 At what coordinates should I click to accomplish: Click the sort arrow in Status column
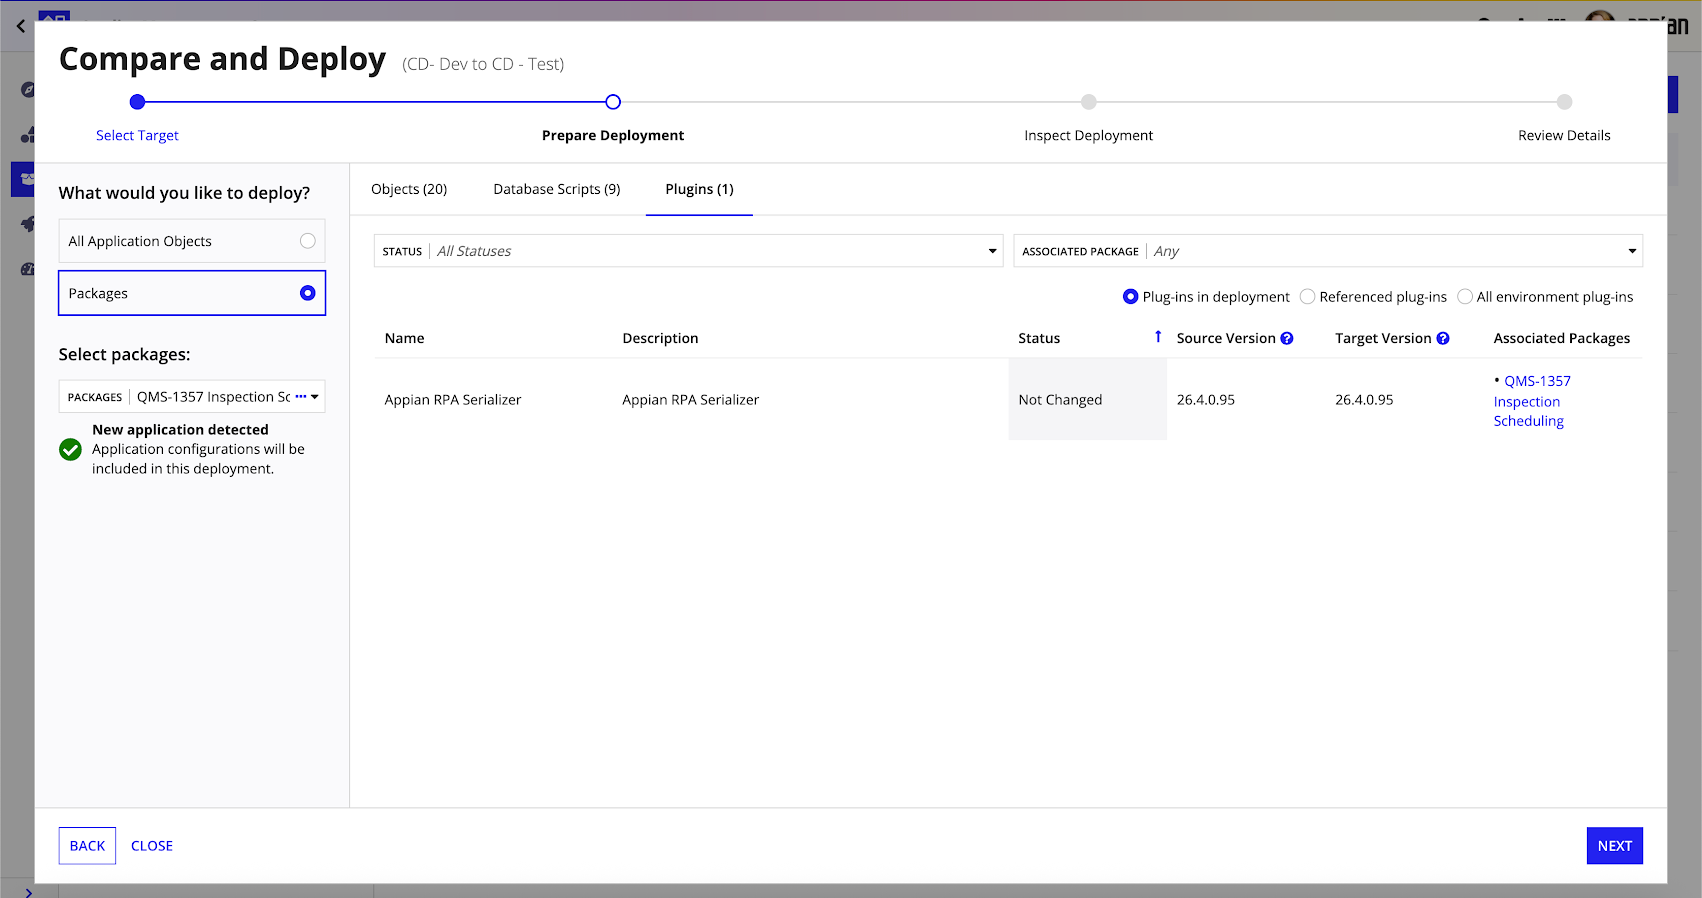click(x=1158, y=337)
